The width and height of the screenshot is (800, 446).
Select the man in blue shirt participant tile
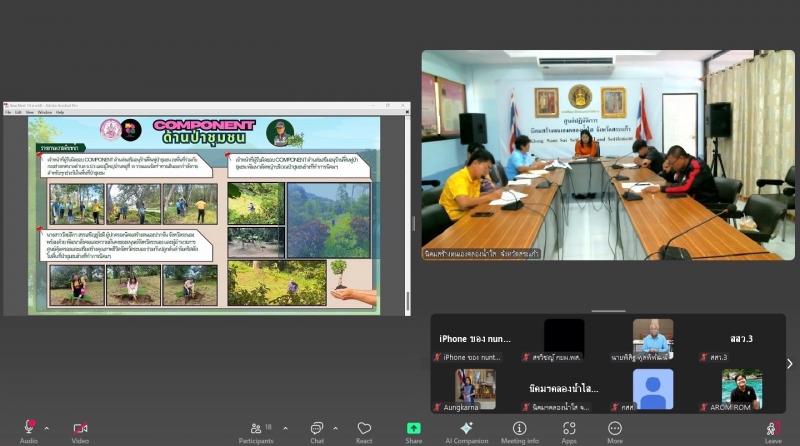[653, 340]
